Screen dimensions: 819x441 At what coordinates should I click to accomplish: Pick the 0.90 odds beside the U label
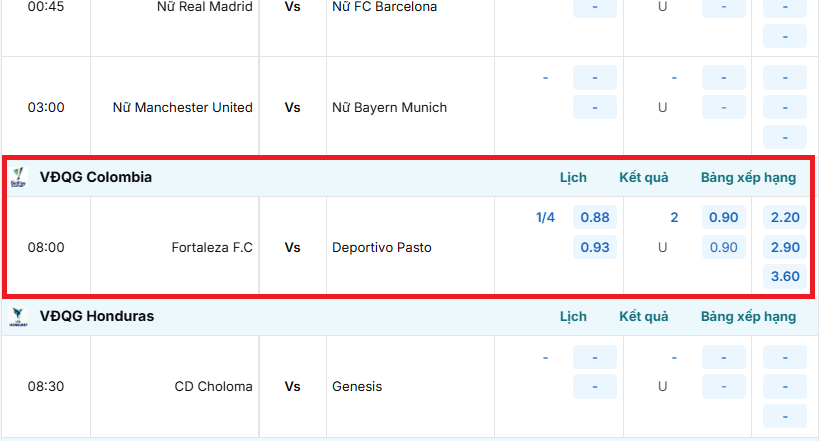723,247
